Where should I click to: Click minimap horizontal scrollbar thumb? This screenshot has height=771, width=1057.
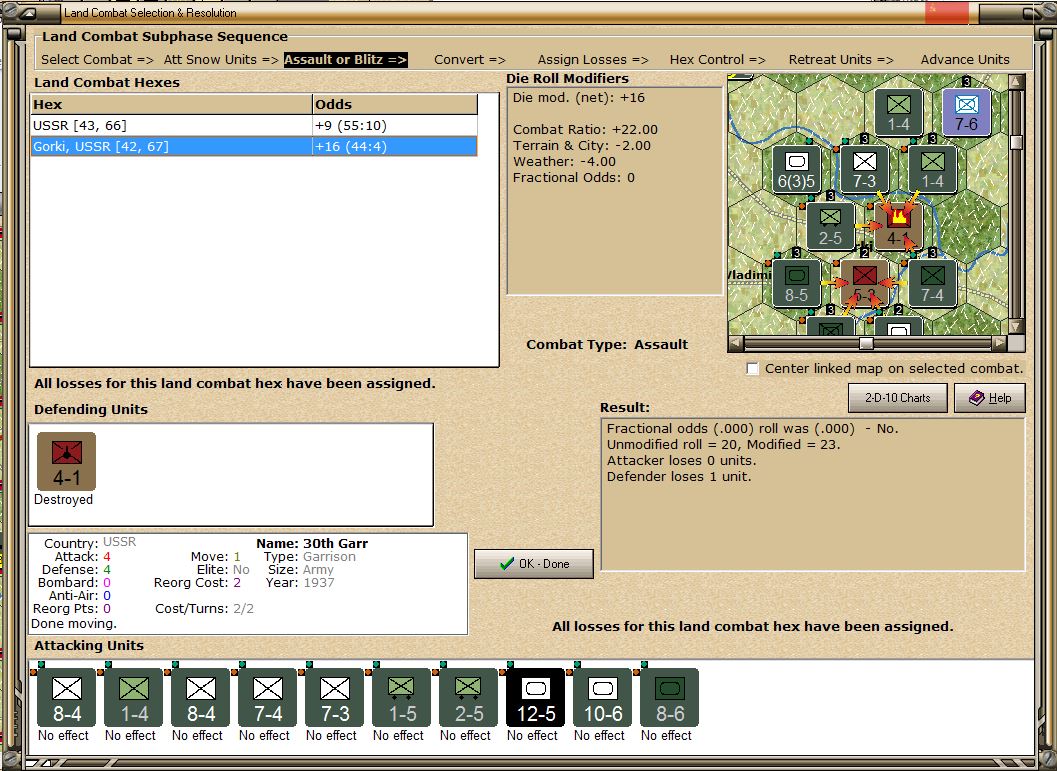[866, 344]
